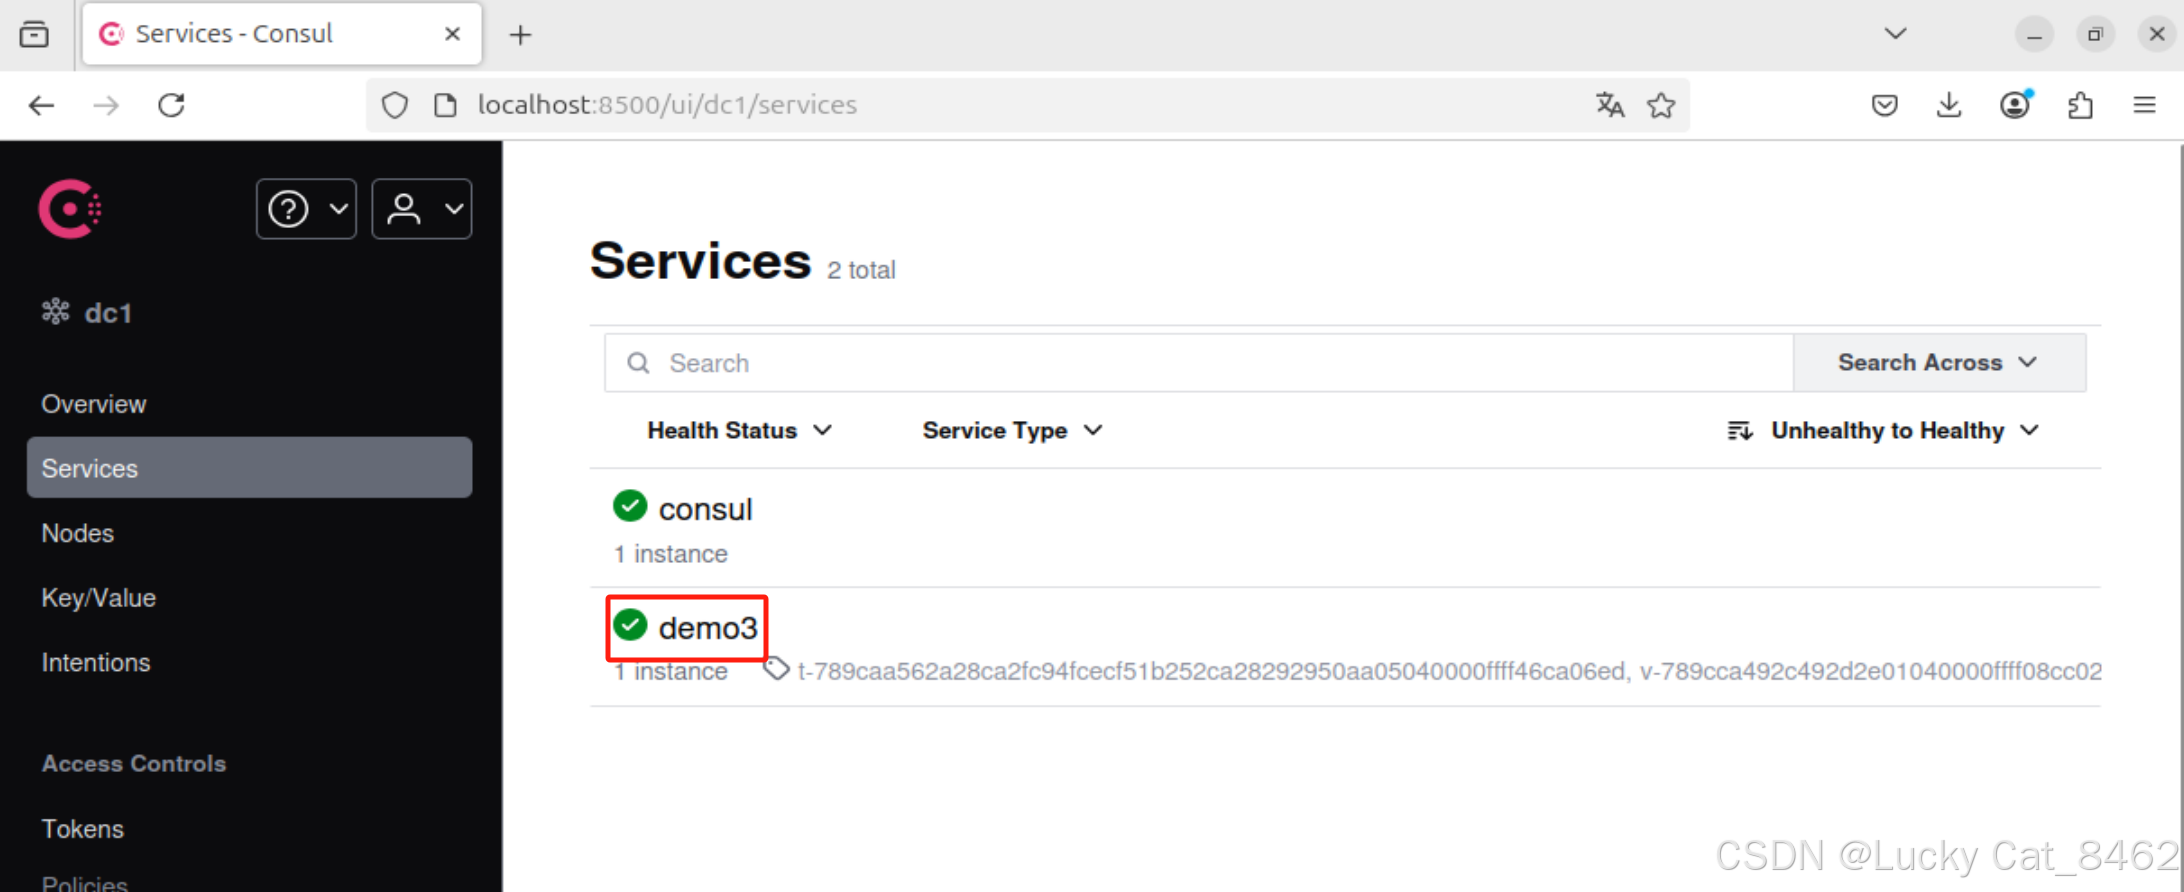Click the Firefox View icon
This screenshot has height=892, width=2184.
(34, 34)
